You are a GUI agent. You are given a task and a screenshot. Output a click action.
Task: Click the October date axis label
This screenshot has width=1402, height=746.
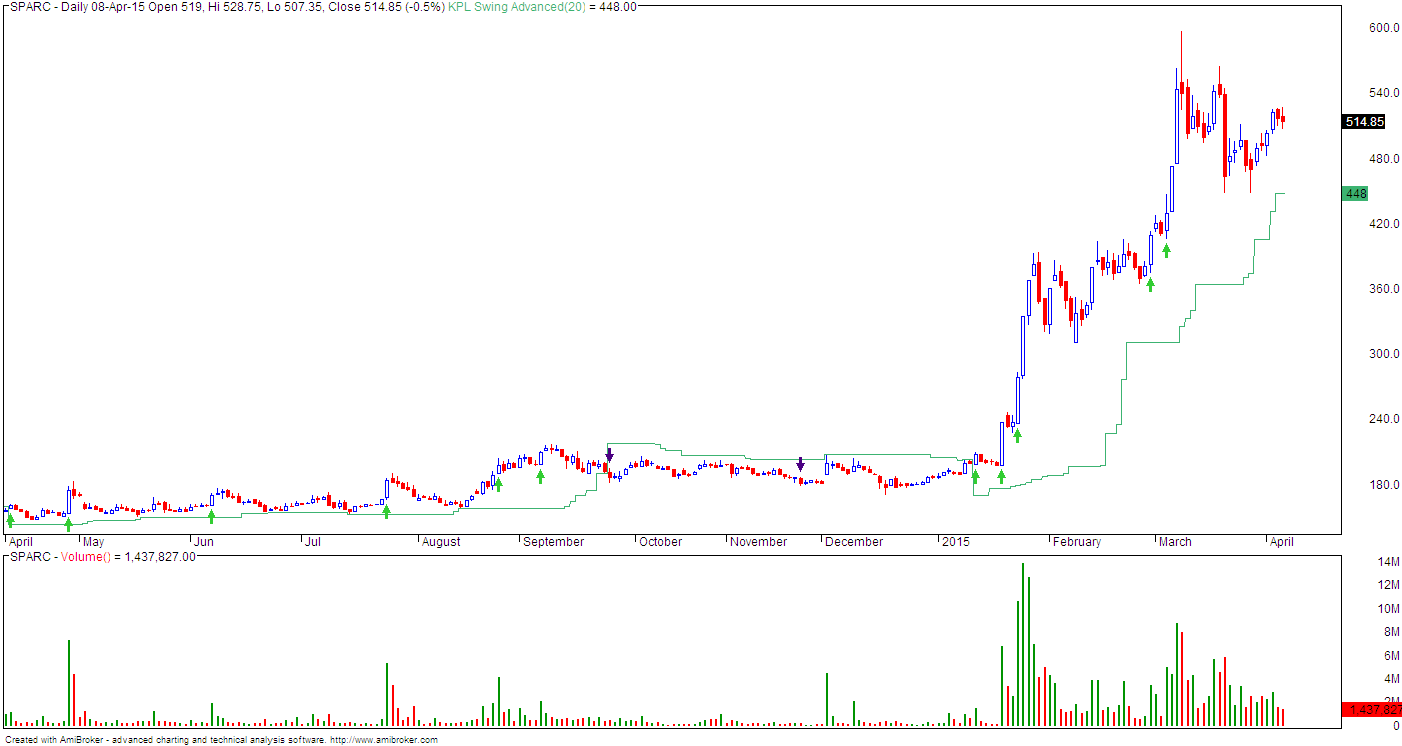click(661, 542)
